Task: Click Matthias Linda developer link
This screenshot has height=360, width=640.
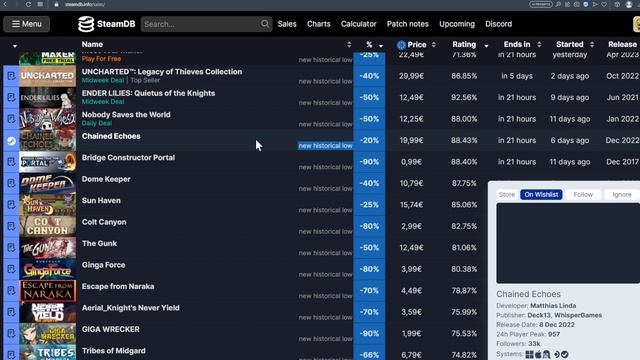Action: pyautogui.click(x=553, y=306)
